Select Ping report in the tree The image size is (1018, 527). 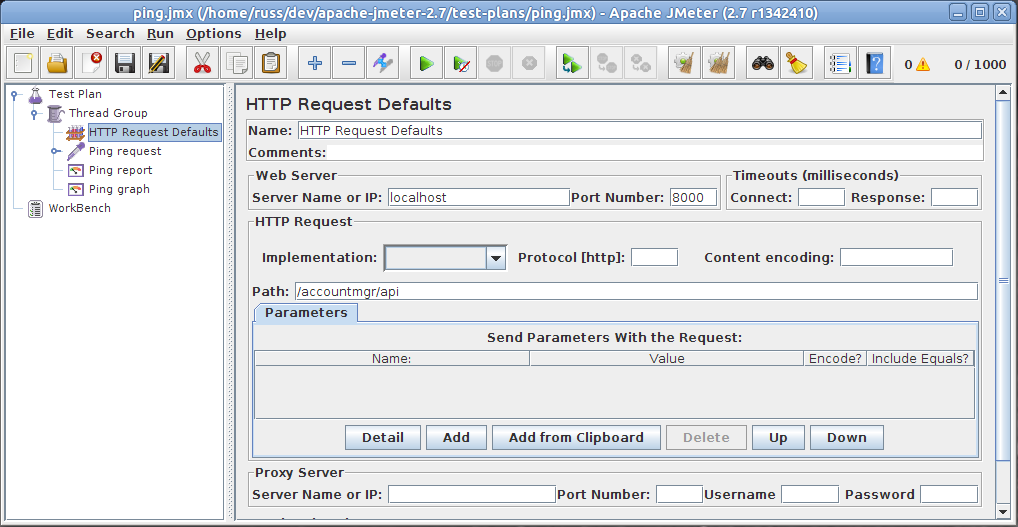(121, 170)
